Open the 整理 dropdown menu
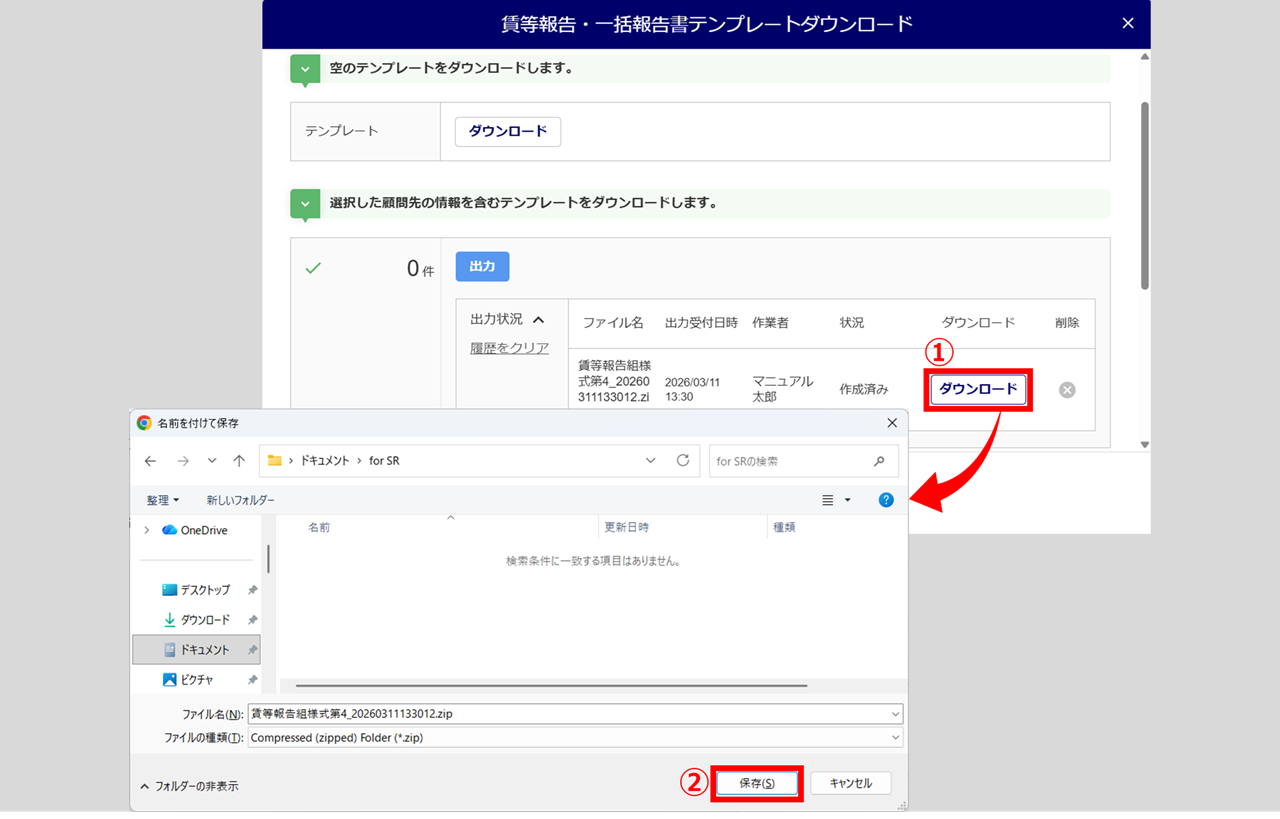Image resolution: width=1280 pixels, height=819 pixels. click(163, 500)
